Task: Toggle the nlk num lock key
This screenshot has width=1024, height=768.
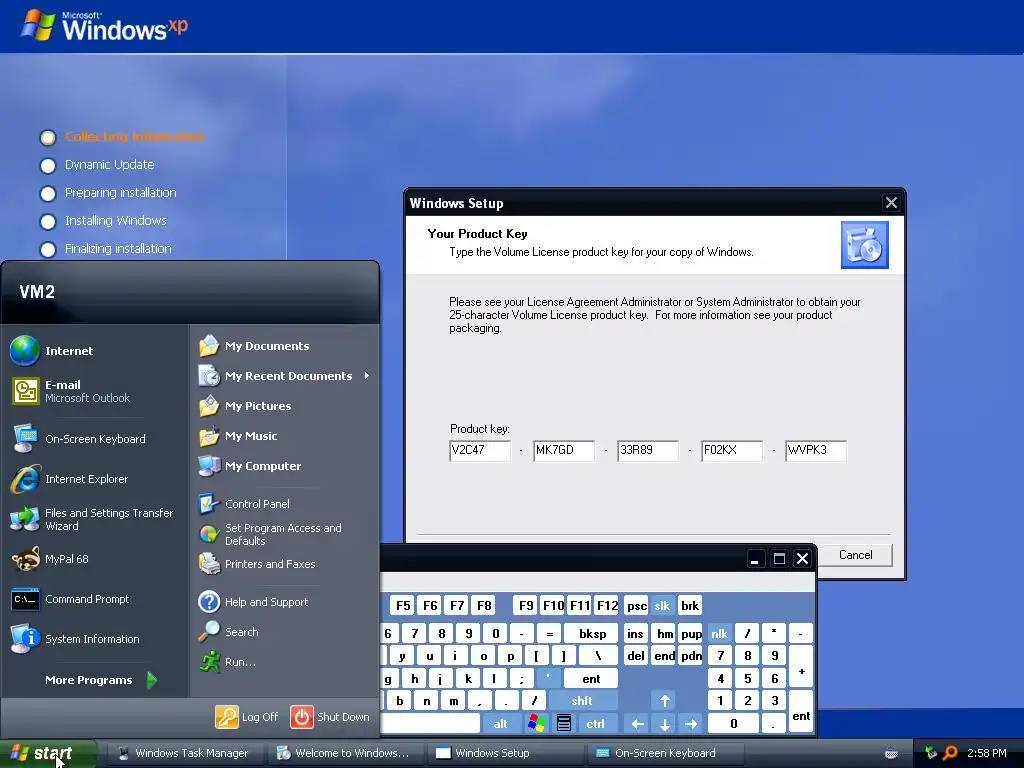Action: 720,633
